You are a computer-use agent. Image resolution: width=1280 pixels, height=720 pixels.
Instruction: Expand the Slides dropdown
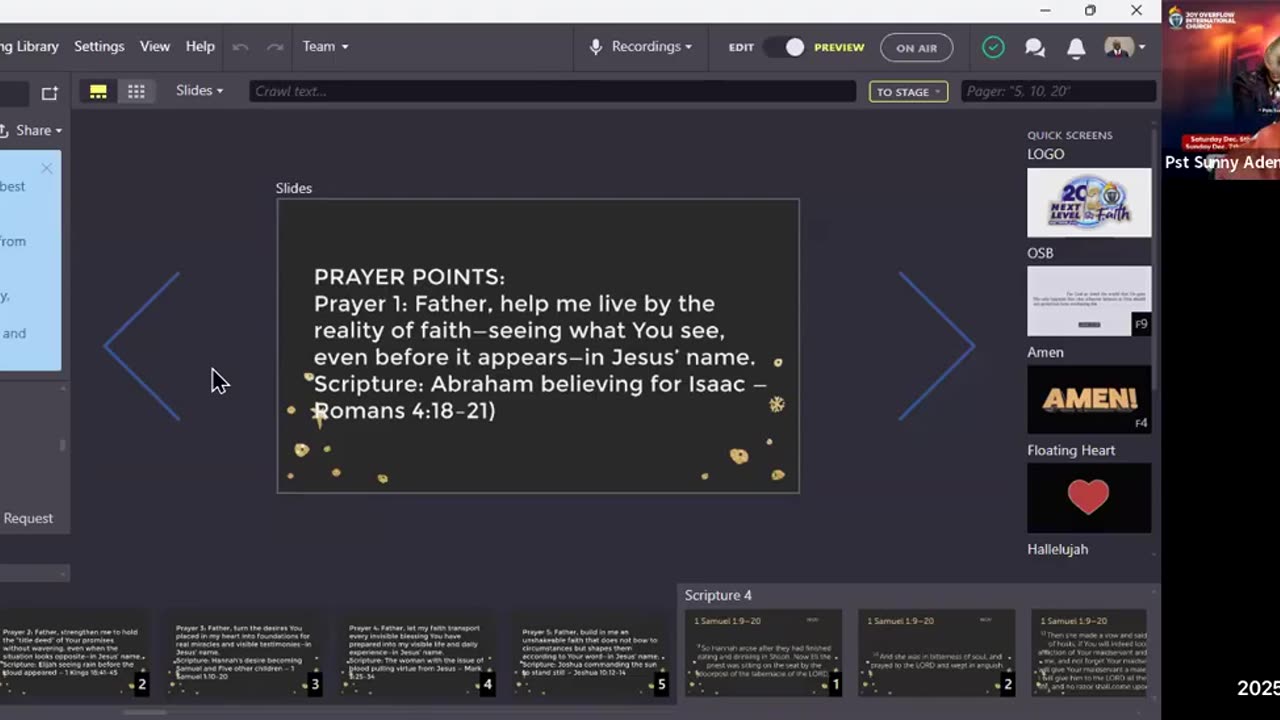200,90
